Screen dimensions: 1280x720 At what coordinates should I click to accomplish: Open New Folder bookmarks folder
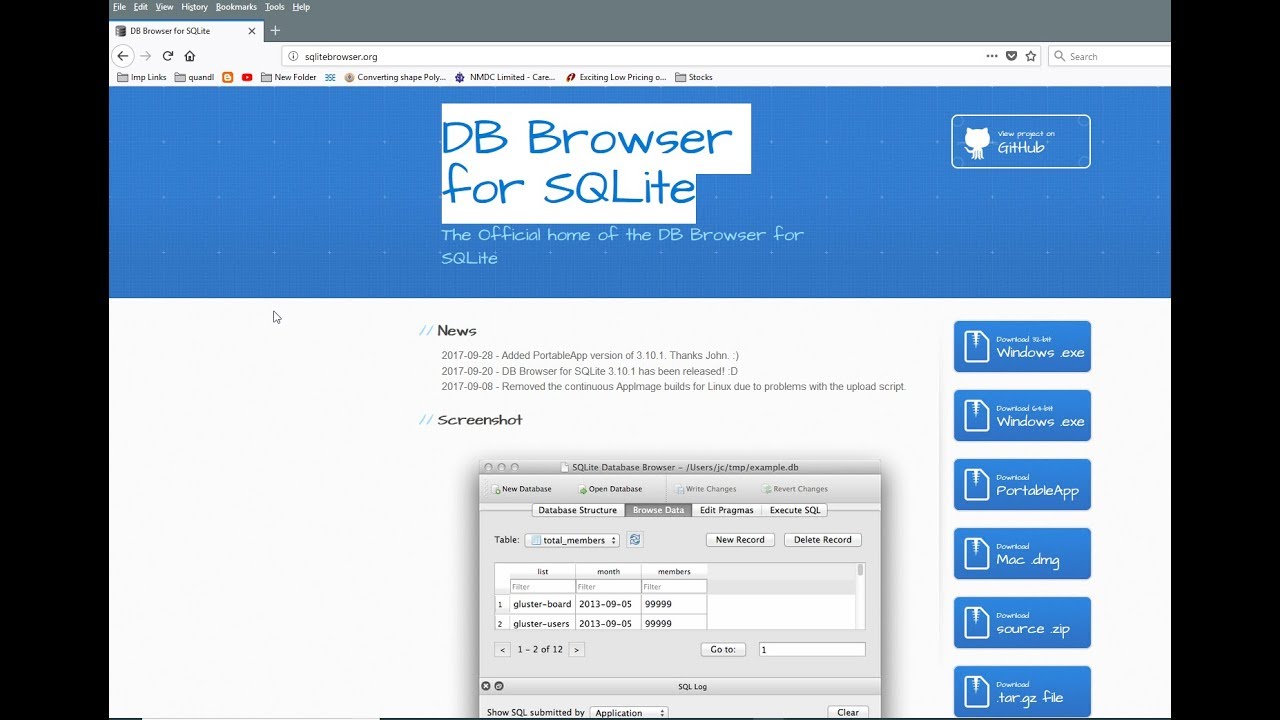click(289, 77)
